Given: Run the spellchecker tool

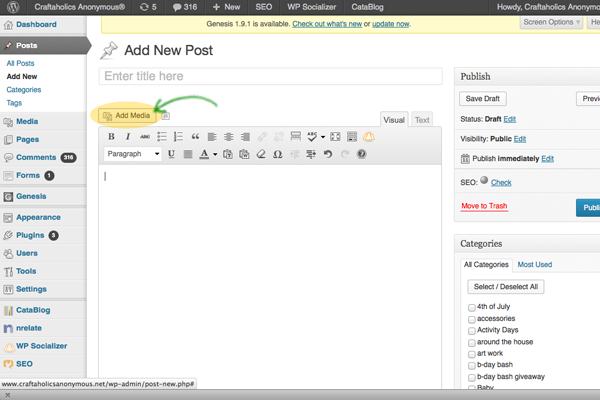Looking at the screenshot, I should (312, 137).
